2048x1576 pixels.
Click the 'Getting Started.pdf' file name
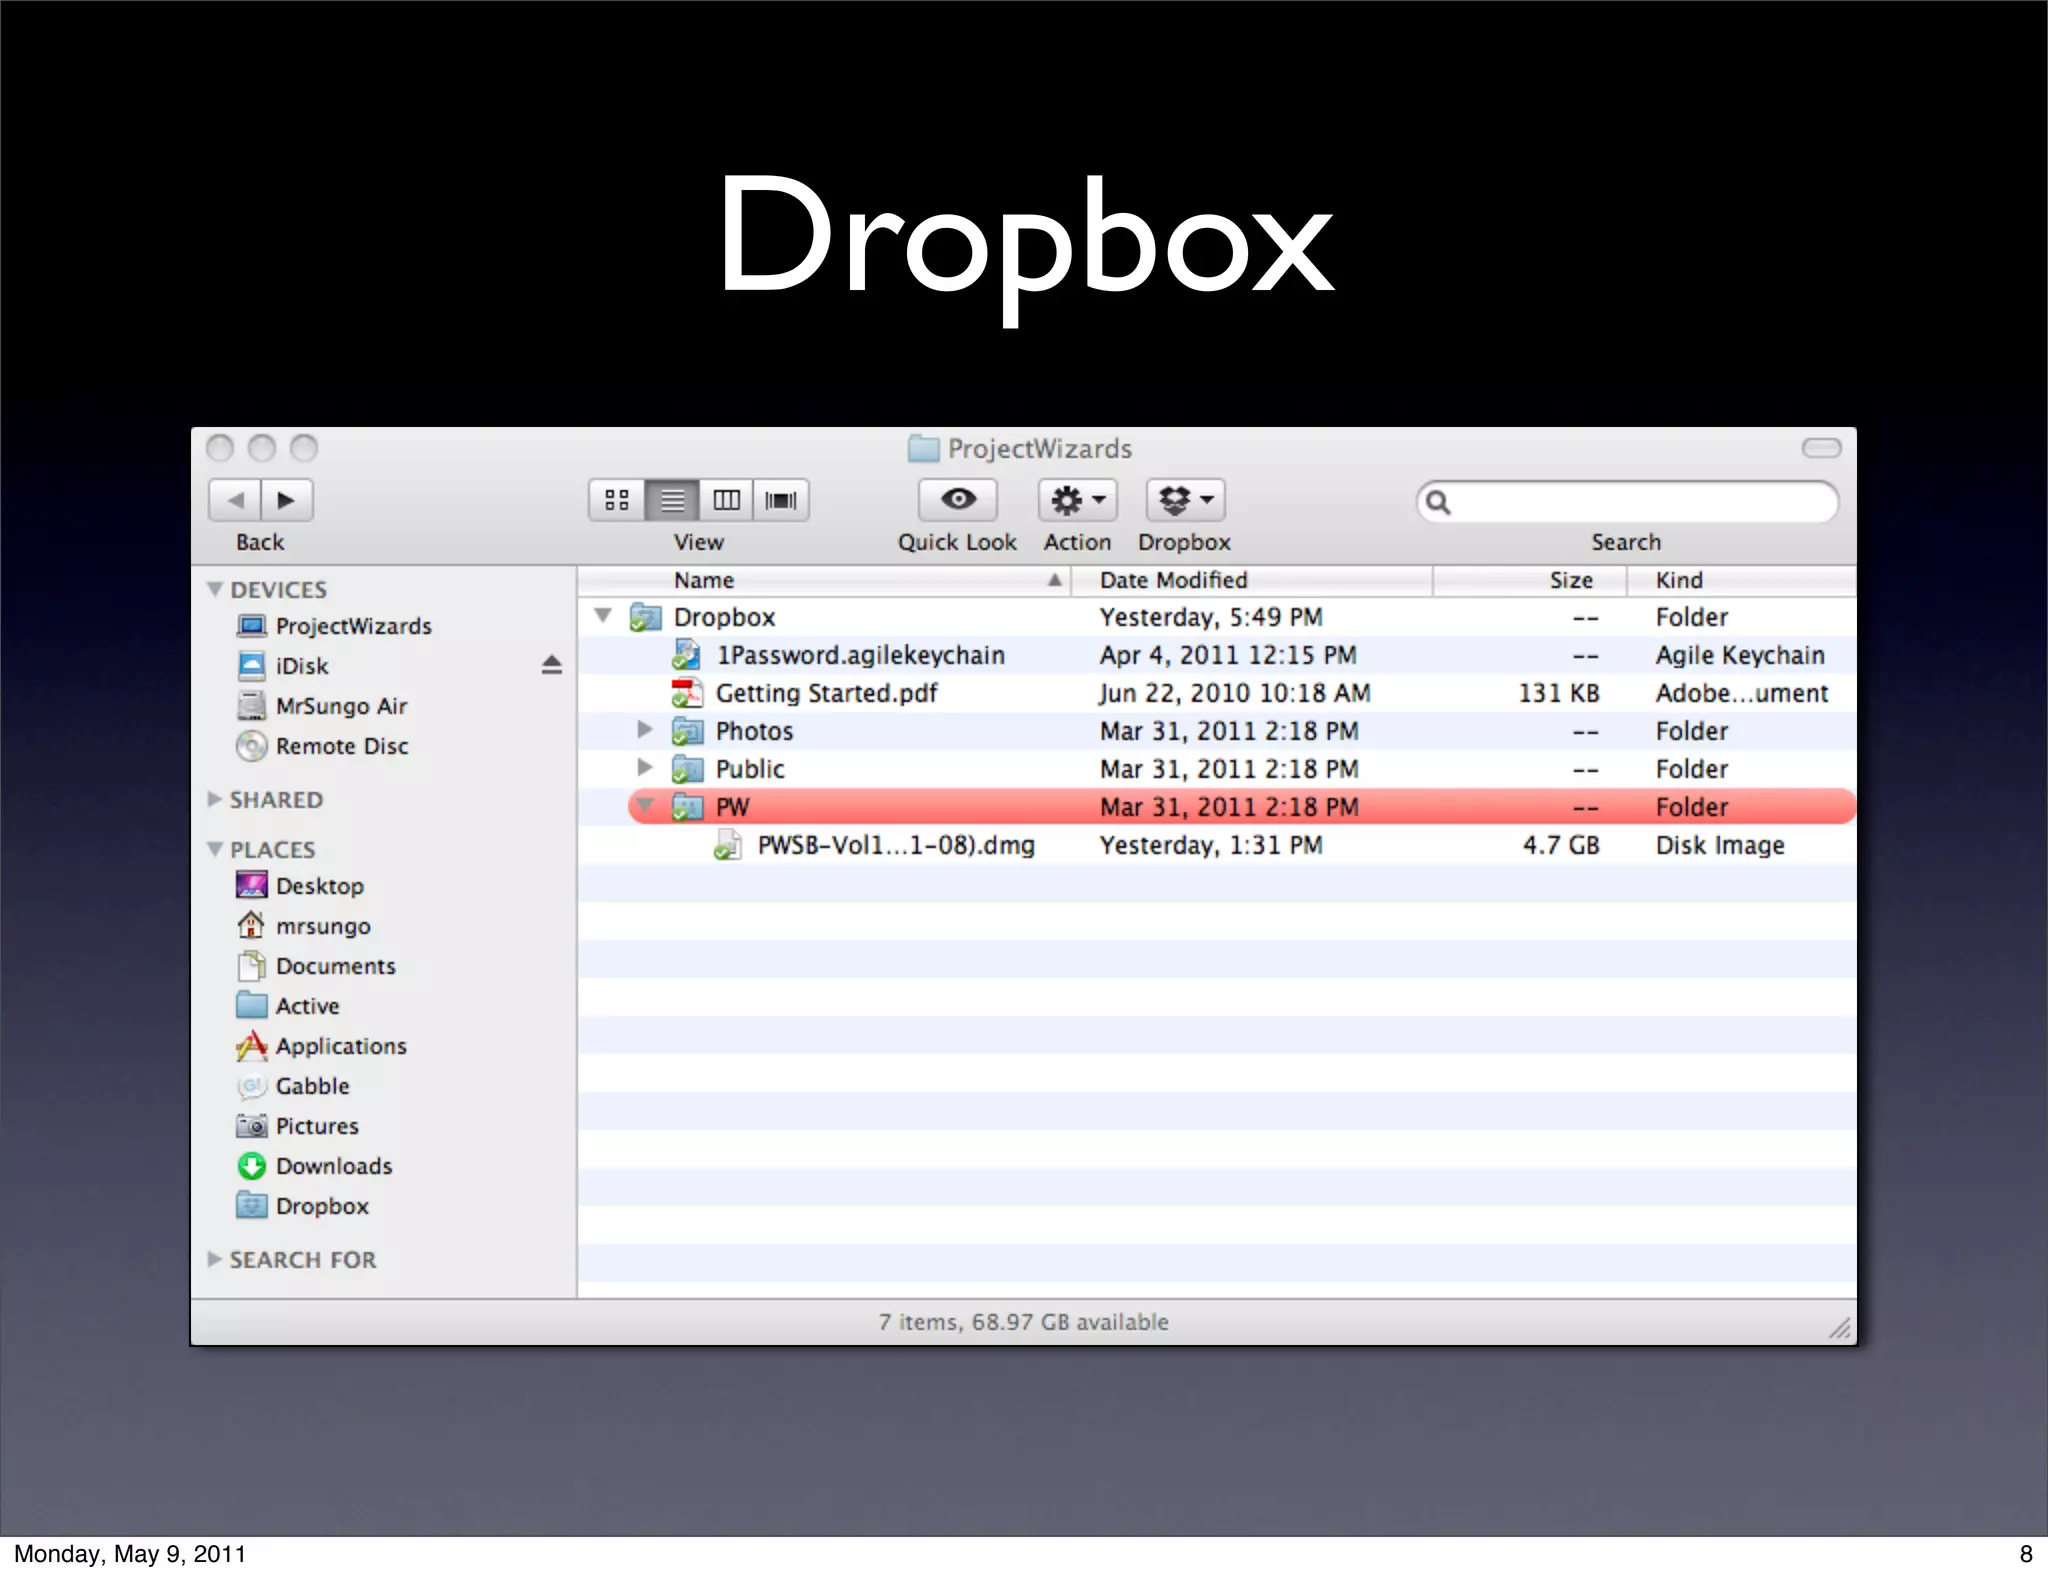827,693
